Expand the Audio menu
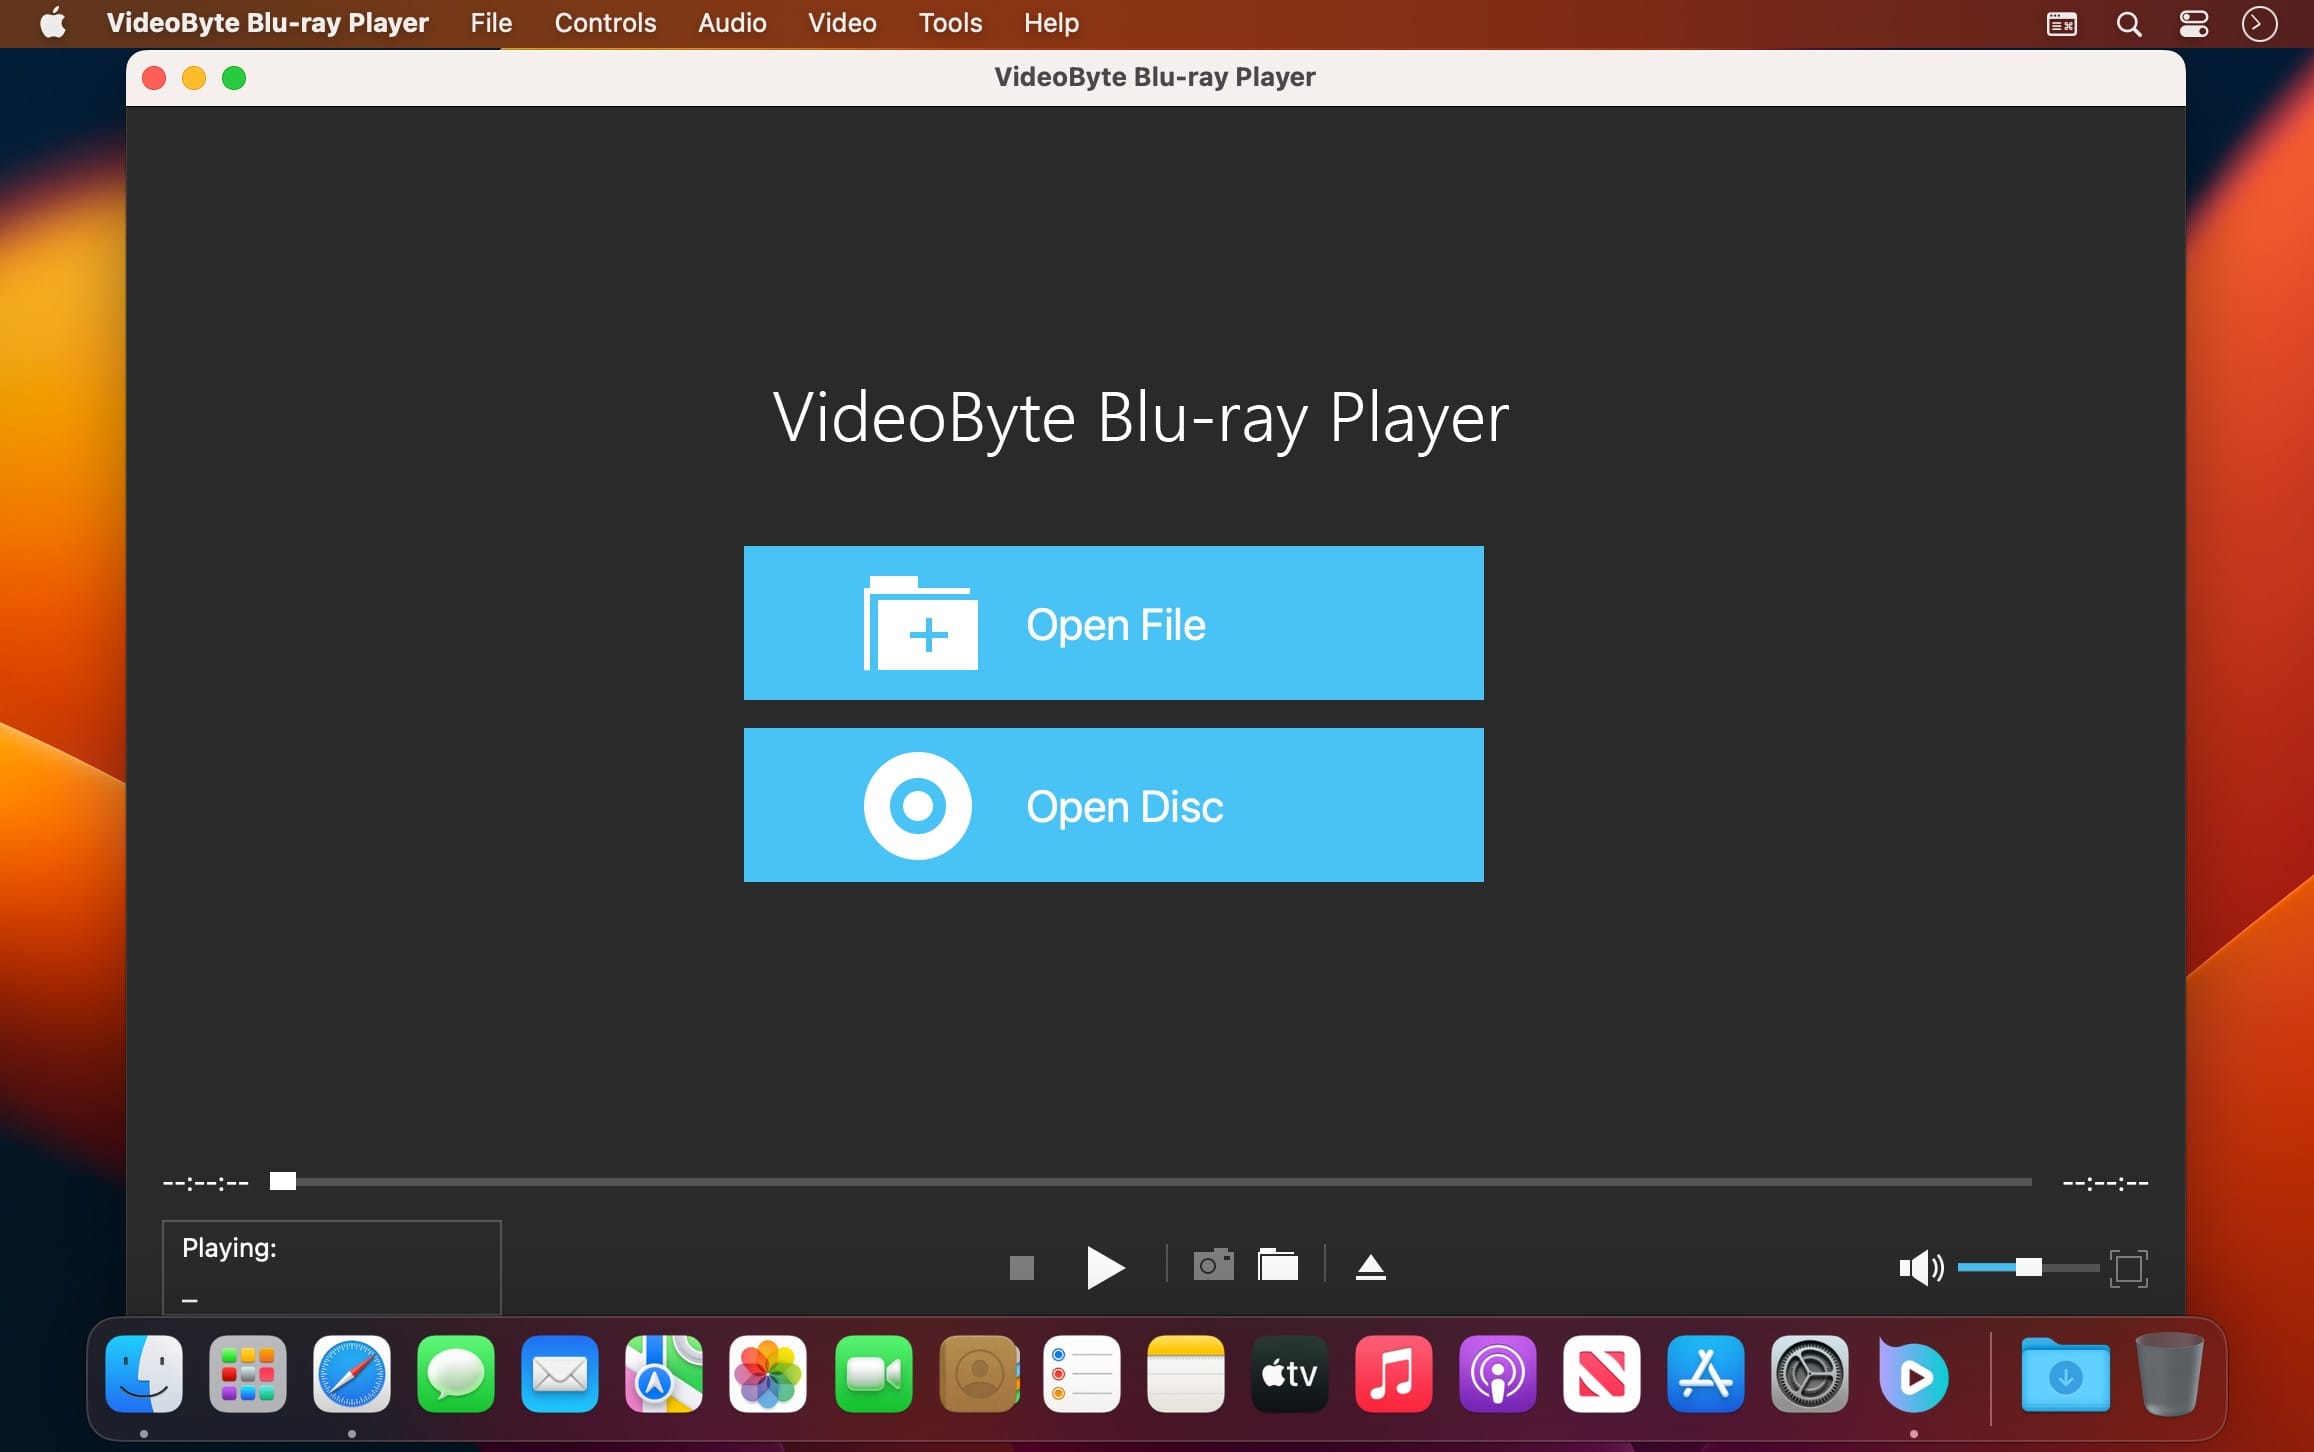 (x=732, y=23)
